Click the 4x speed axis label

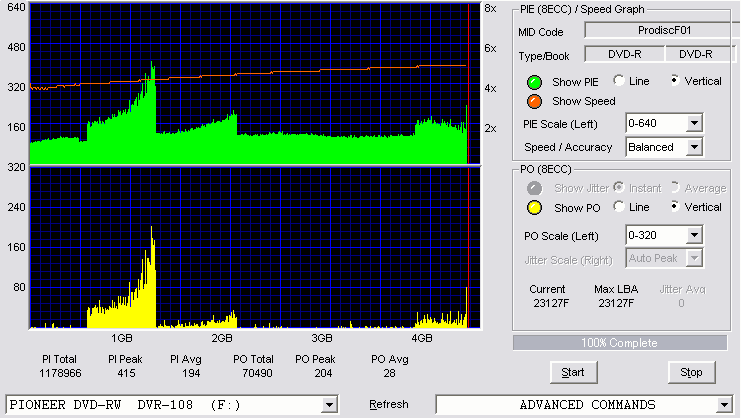tap(491, 88)
